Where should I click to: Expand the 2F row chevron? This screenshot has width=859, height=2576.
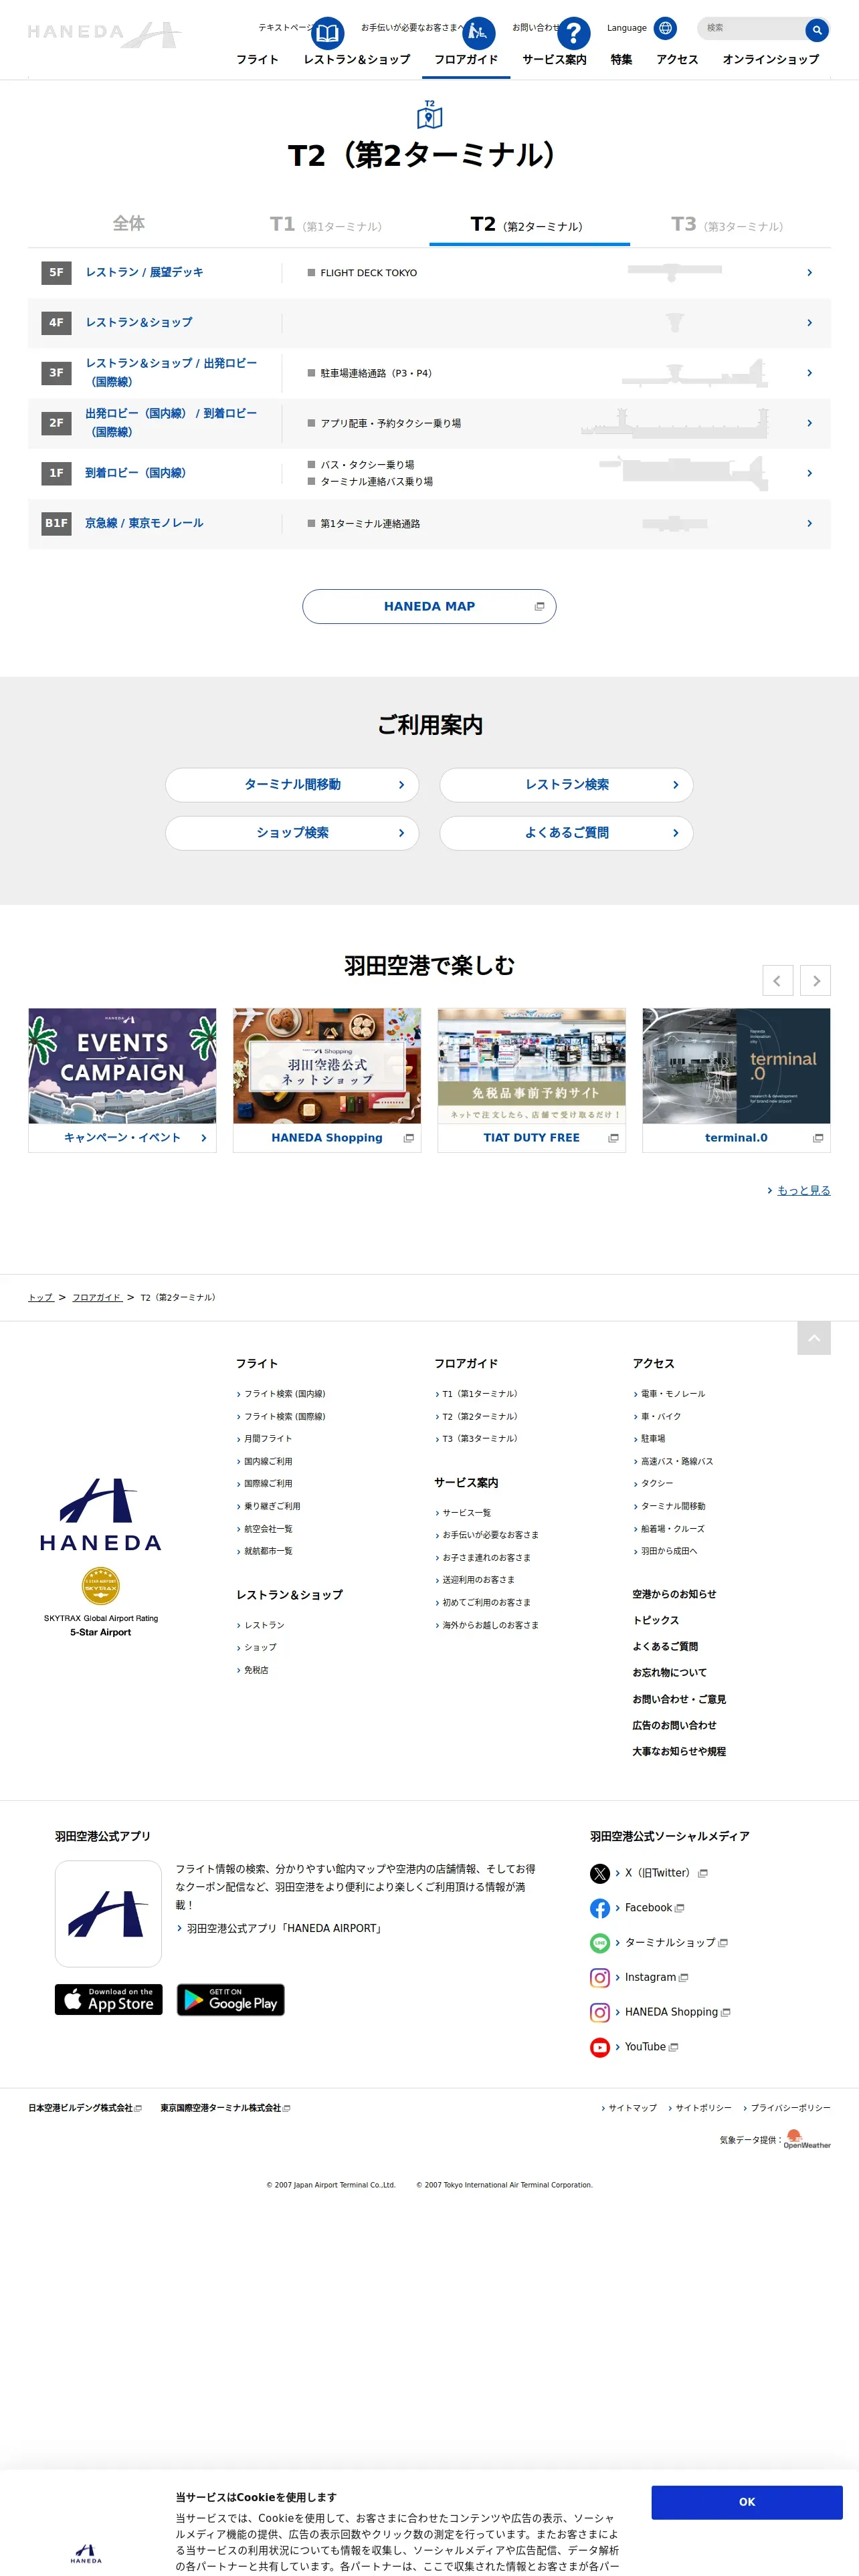click(x=809, y=423)
